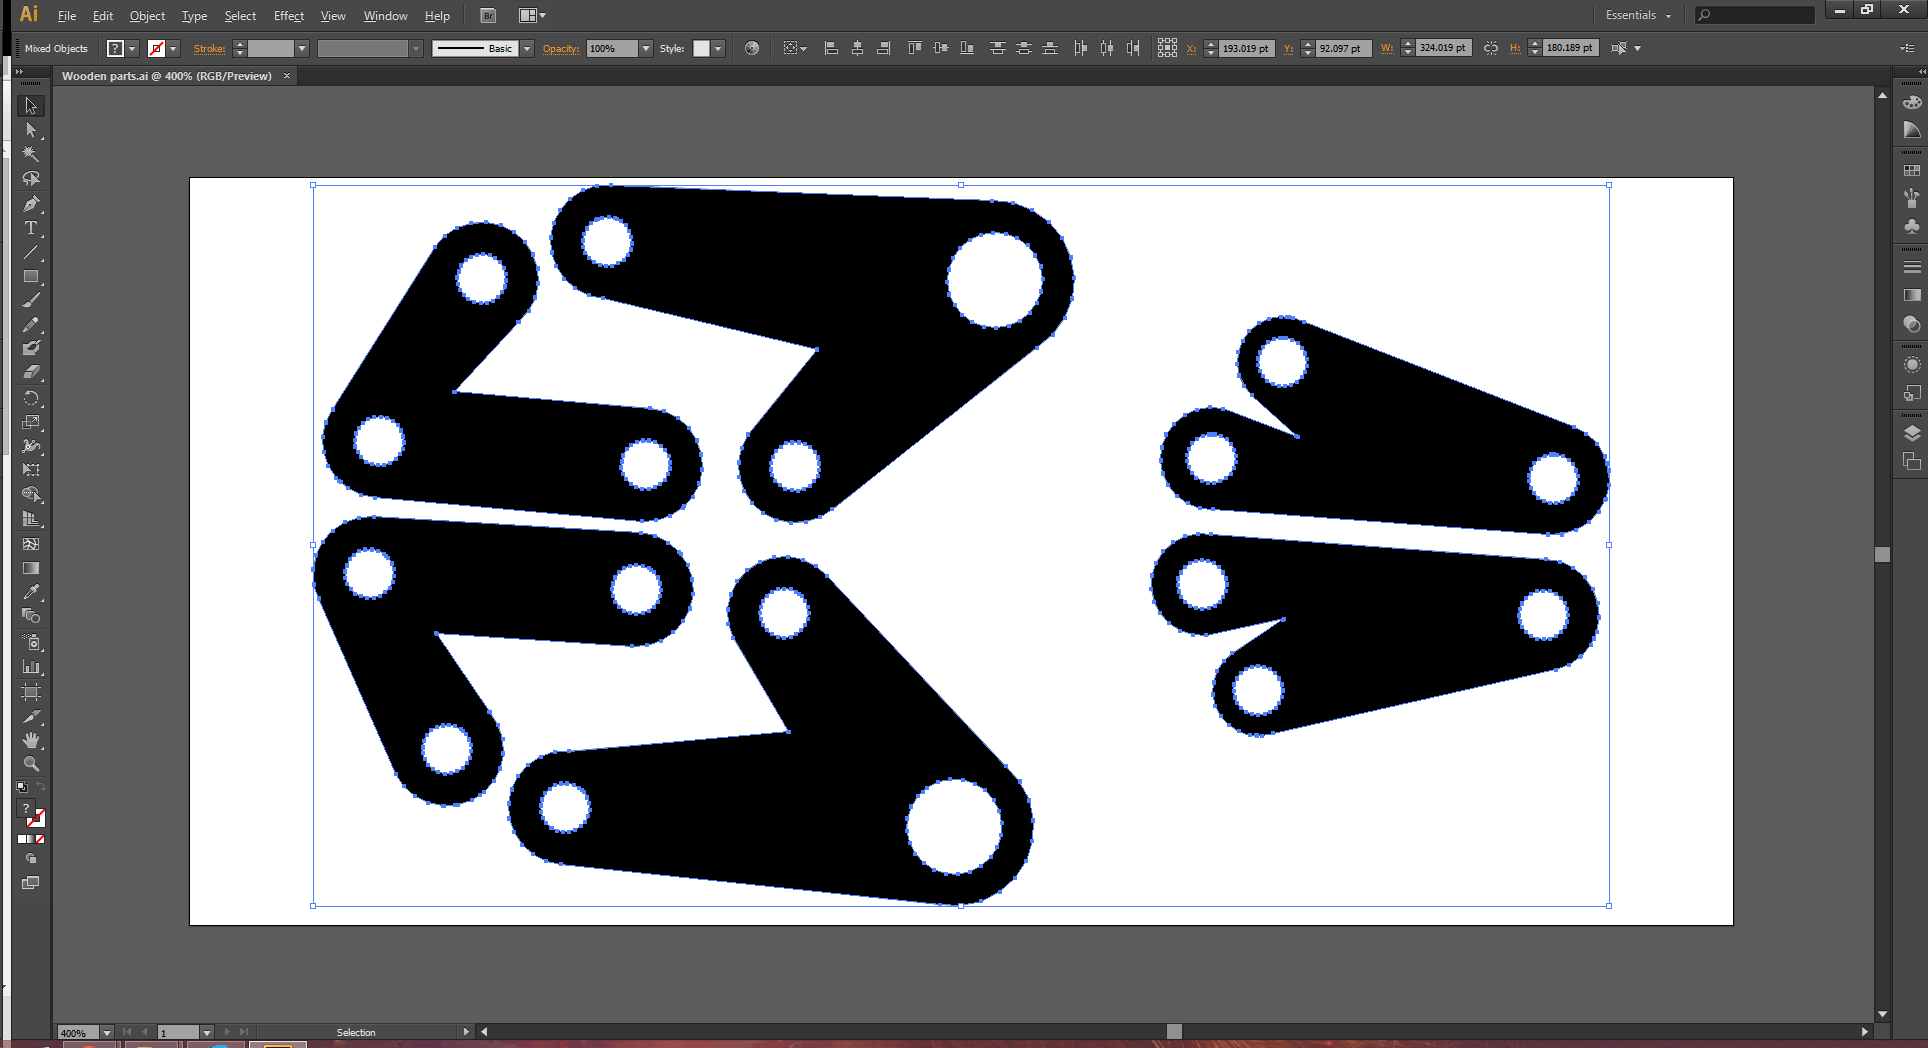
Task: Open Opacity percentage dropdown
Action: [x=646, y=48]
